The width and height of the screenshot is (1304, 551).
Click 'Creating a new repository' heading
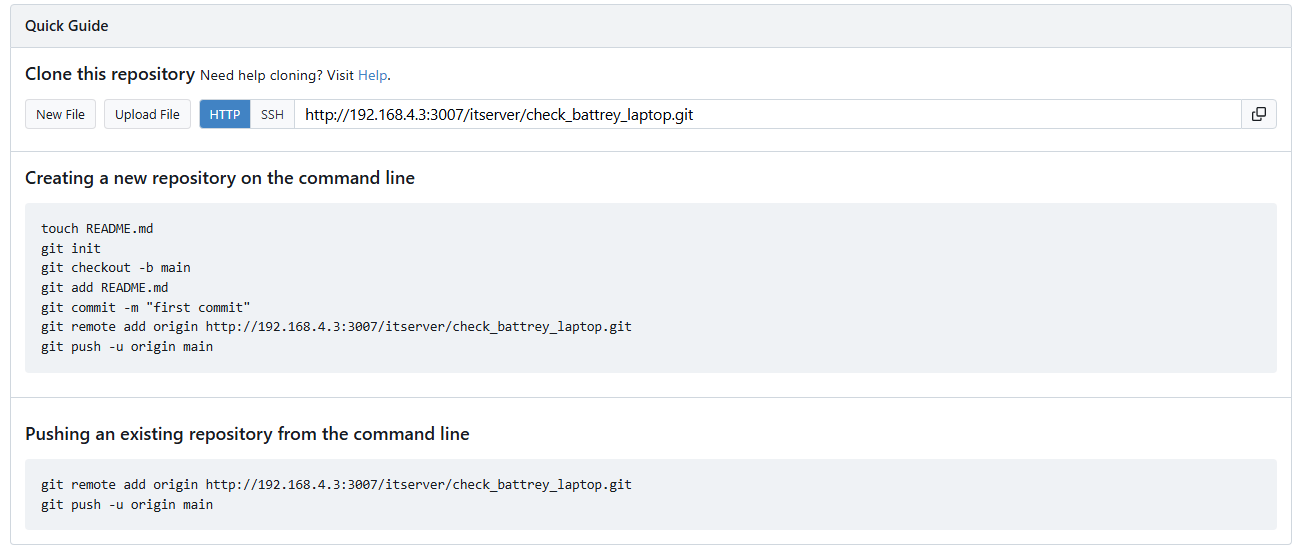pos(220,178)
